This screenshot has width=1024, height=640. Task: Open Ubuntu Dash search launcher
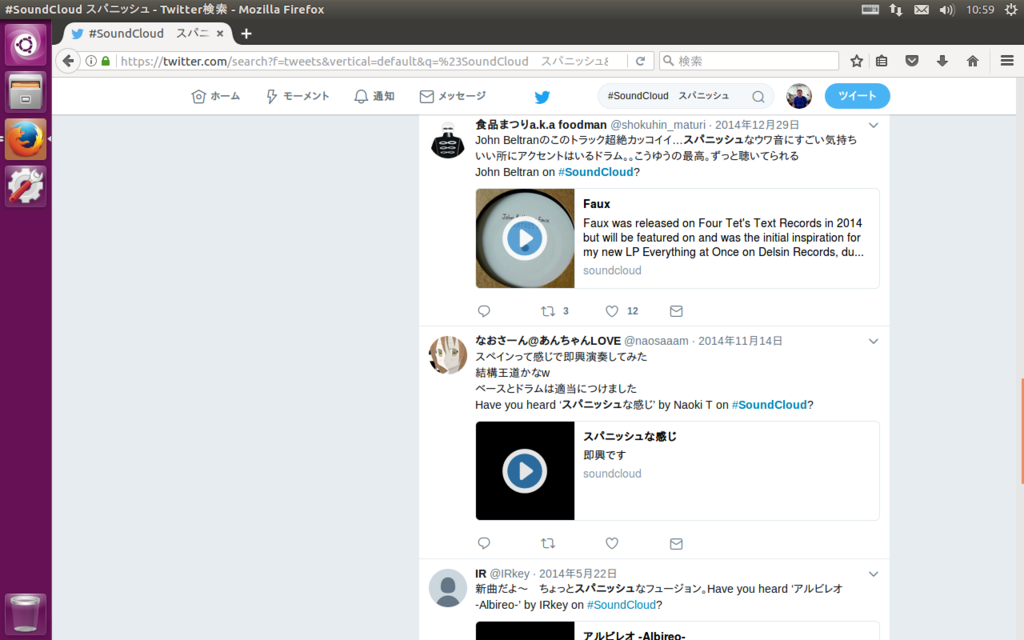pyautogui.click(x=25, y=44)
